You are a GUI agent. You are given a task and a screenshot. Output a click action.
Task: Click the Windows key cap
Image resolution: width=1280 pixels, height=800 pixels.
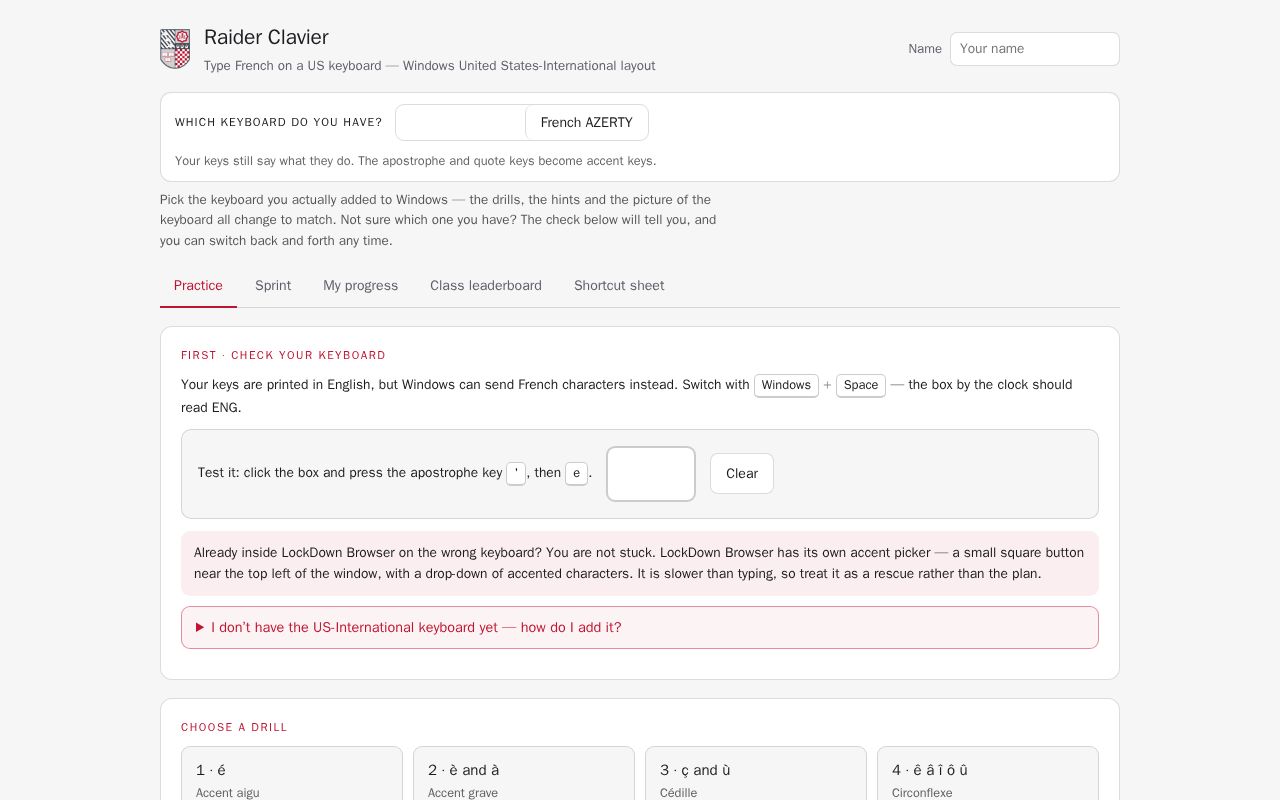click(786, 385)
